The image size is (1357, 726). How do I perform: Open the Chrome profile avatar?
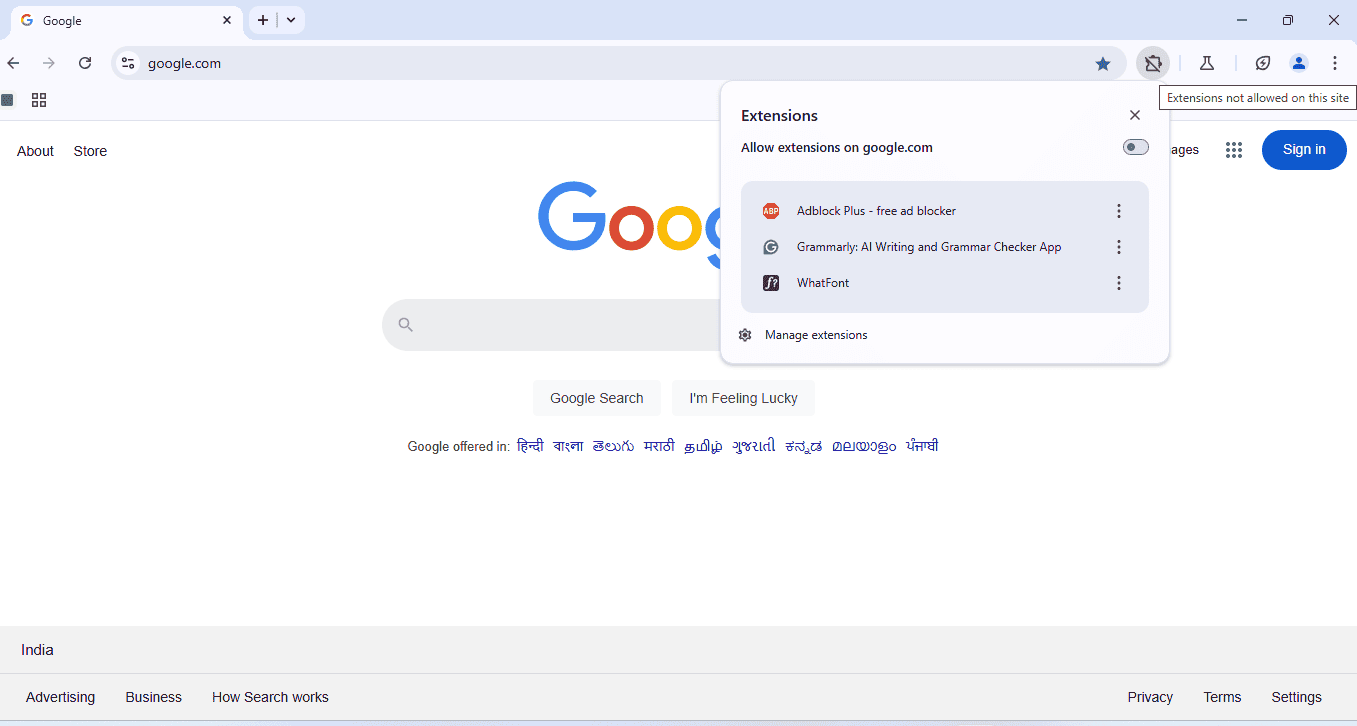coord(1299,63)
